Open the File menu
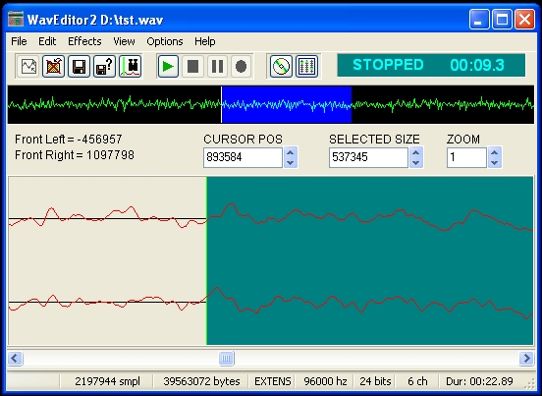Screen dimensions: 542x396 click(19, 41)
